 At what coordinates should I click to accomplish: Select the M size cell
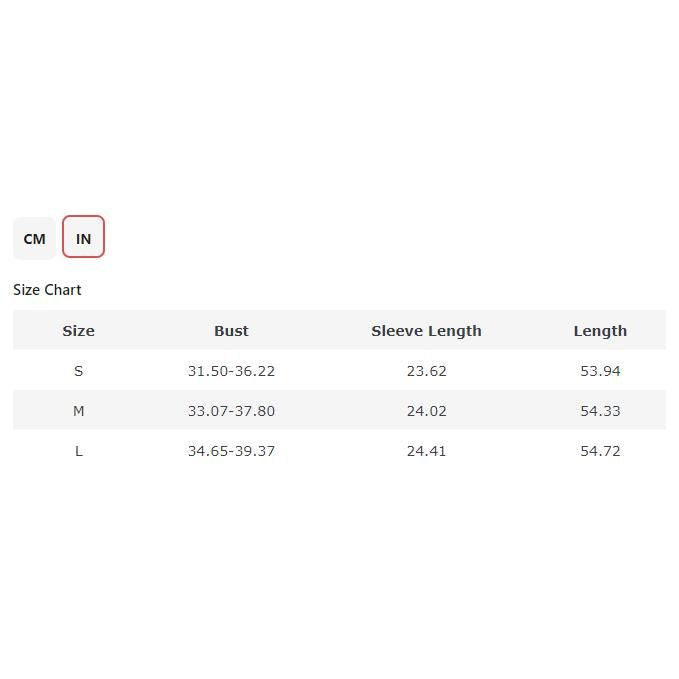click(78, 411)
